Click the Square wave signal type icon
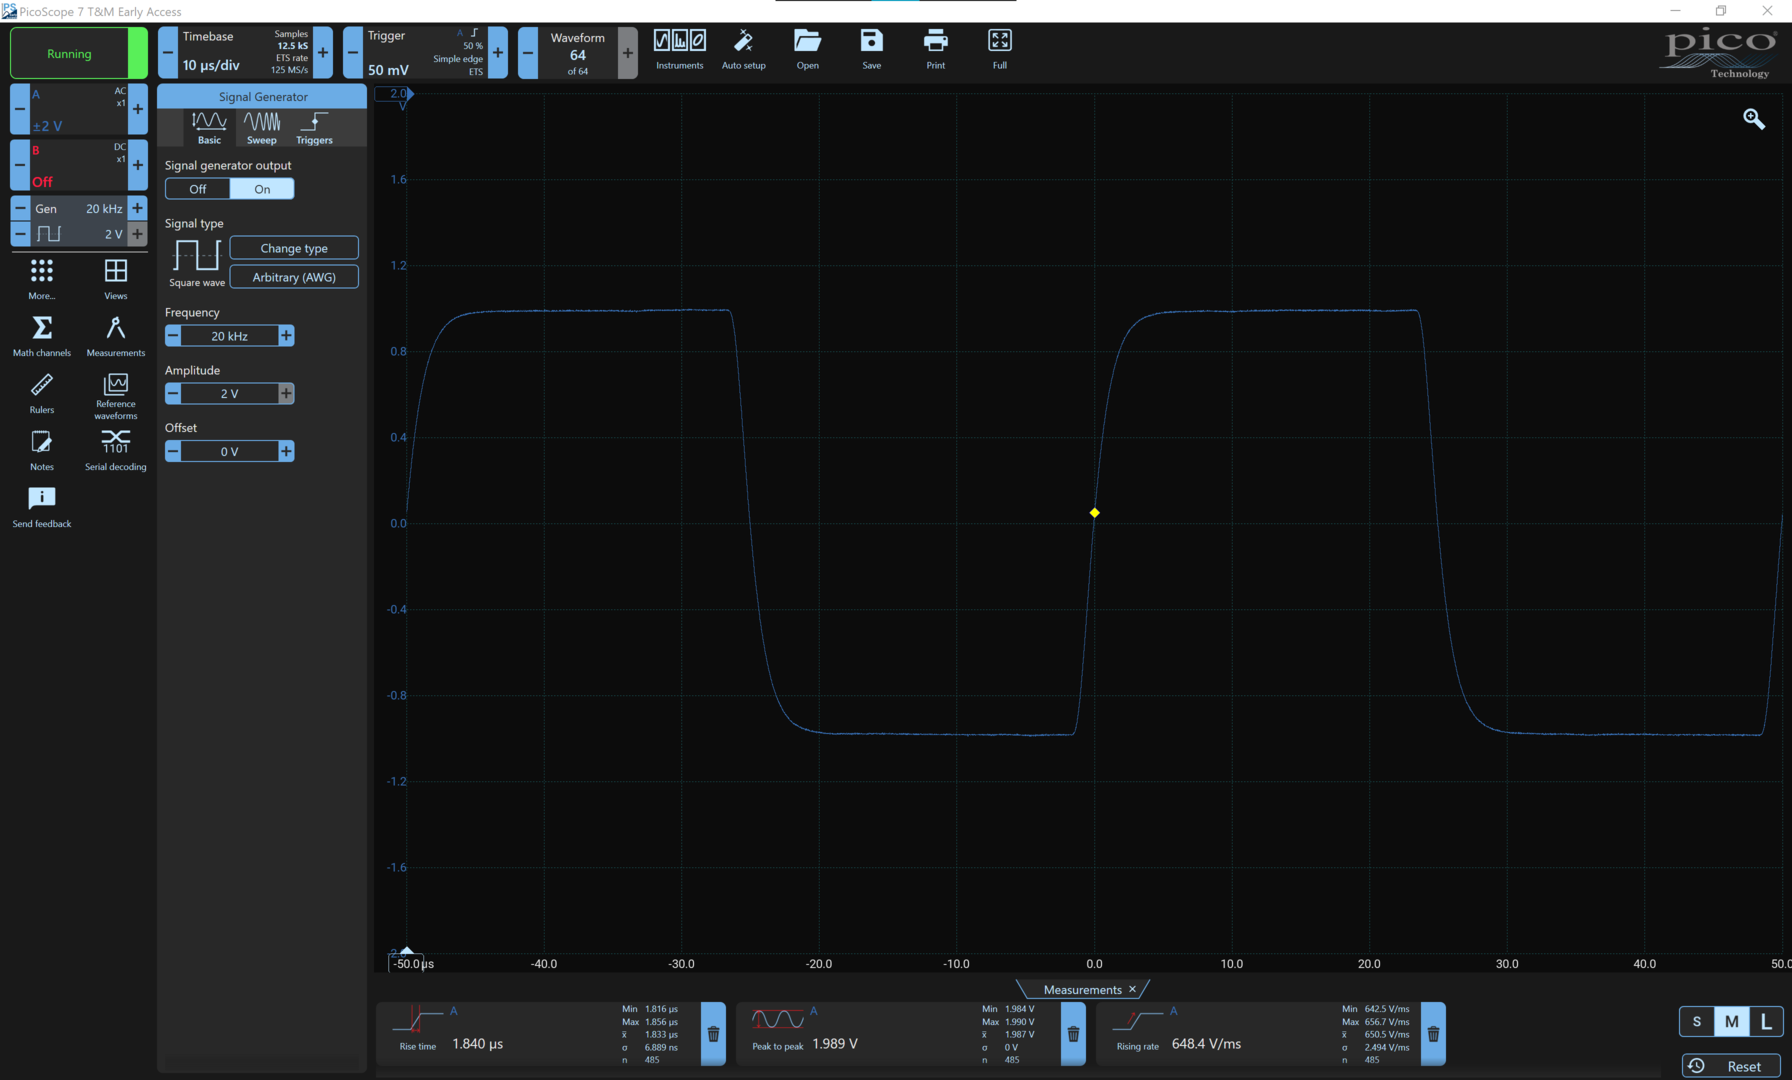The image size is (1792, 1080). click(x=196, y=256)
